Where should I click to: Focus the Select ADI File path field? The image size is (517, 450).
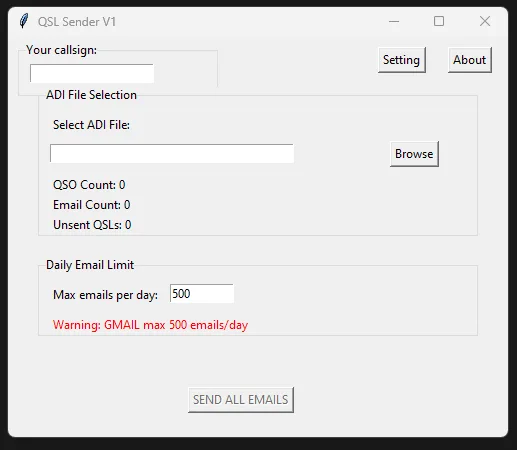point(172,154)
